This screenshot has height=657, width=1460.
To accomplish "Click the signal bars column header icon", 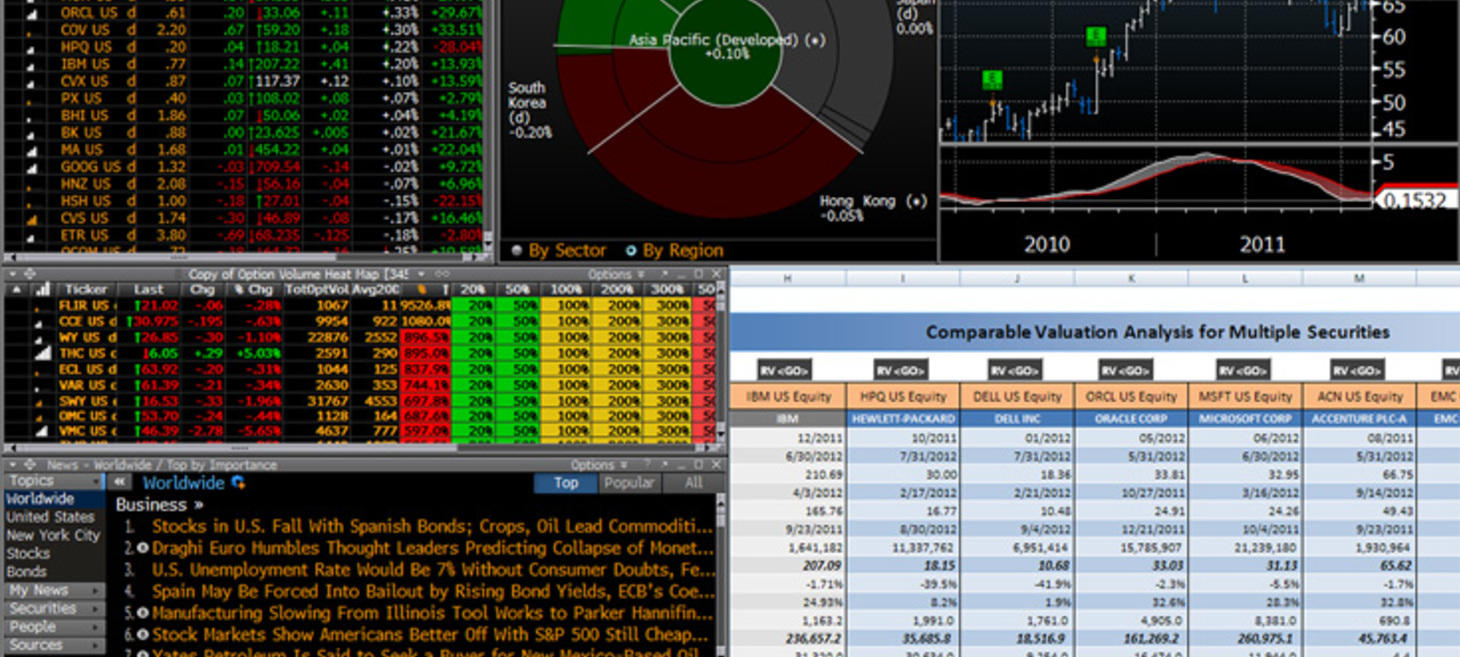I will pos(42,289).
